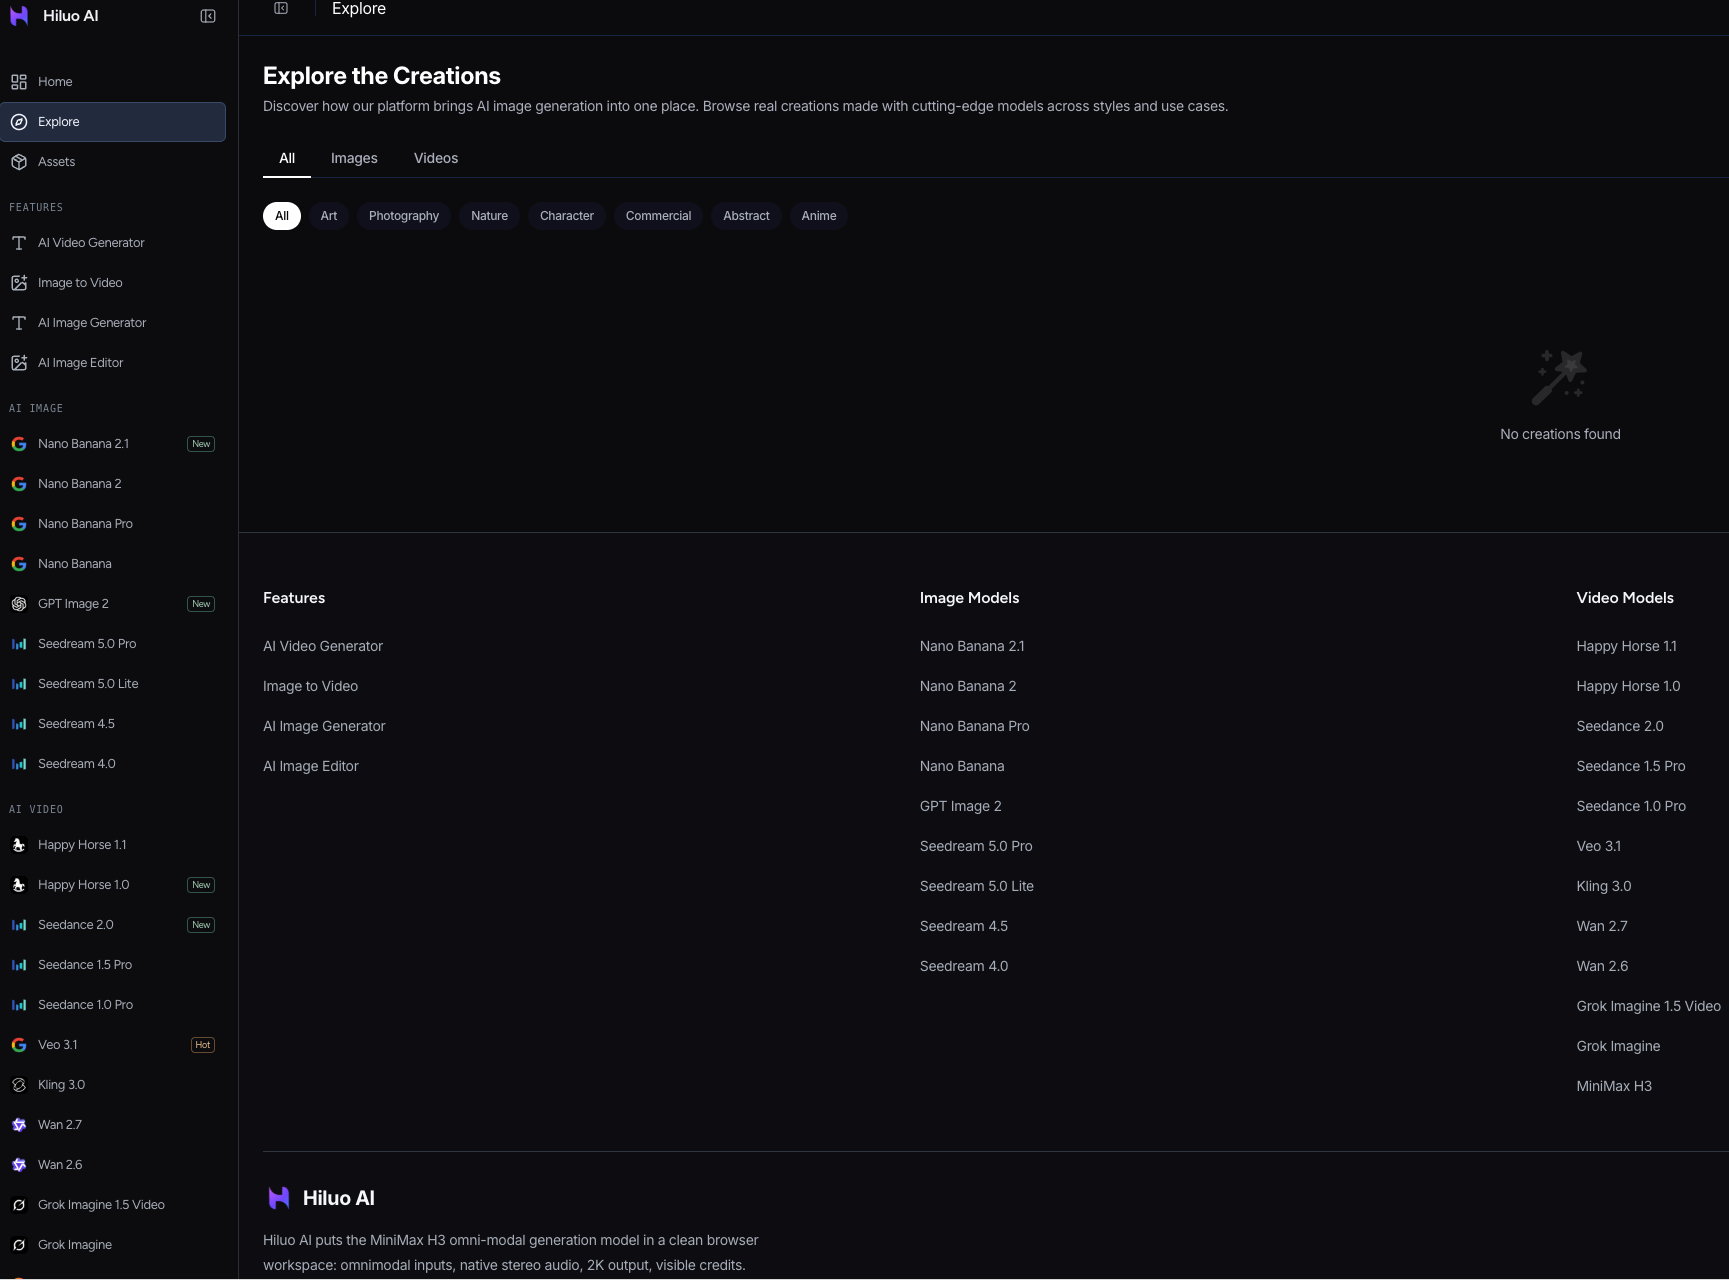Click Grok Imagine 1.5 Video sidebar icon

[x=19, y=1205]
